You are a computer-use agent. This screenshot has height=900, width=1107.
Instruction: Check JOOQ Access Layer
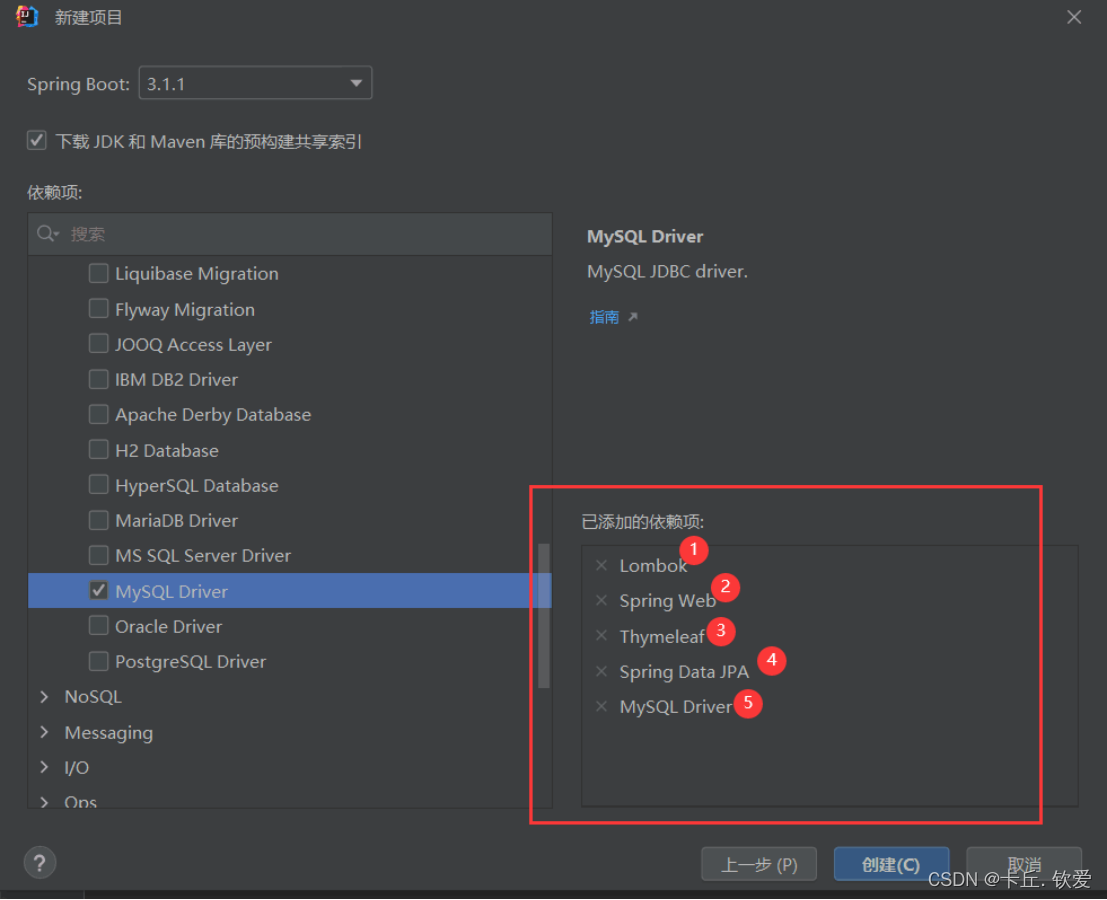98,344
